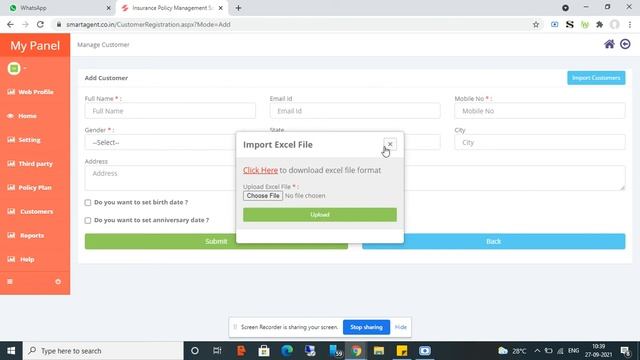Image resolution: width=640 pixels, height=360 pixels.
Task: Click the site lock icon in address bar
Action: (x=59, y=24)
